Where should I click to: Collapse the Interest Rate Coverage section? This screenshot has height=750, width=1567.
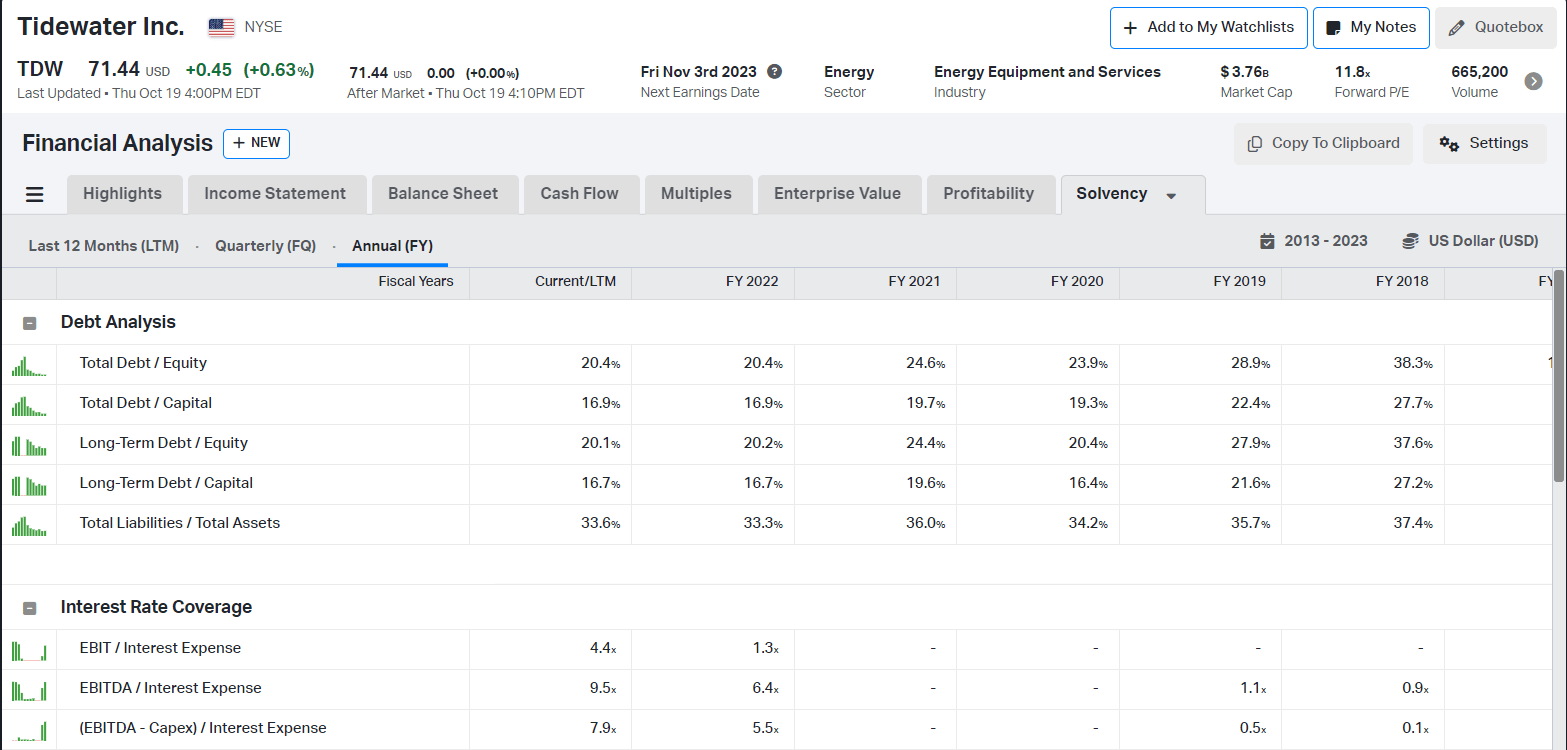click(x=30, y=608)
